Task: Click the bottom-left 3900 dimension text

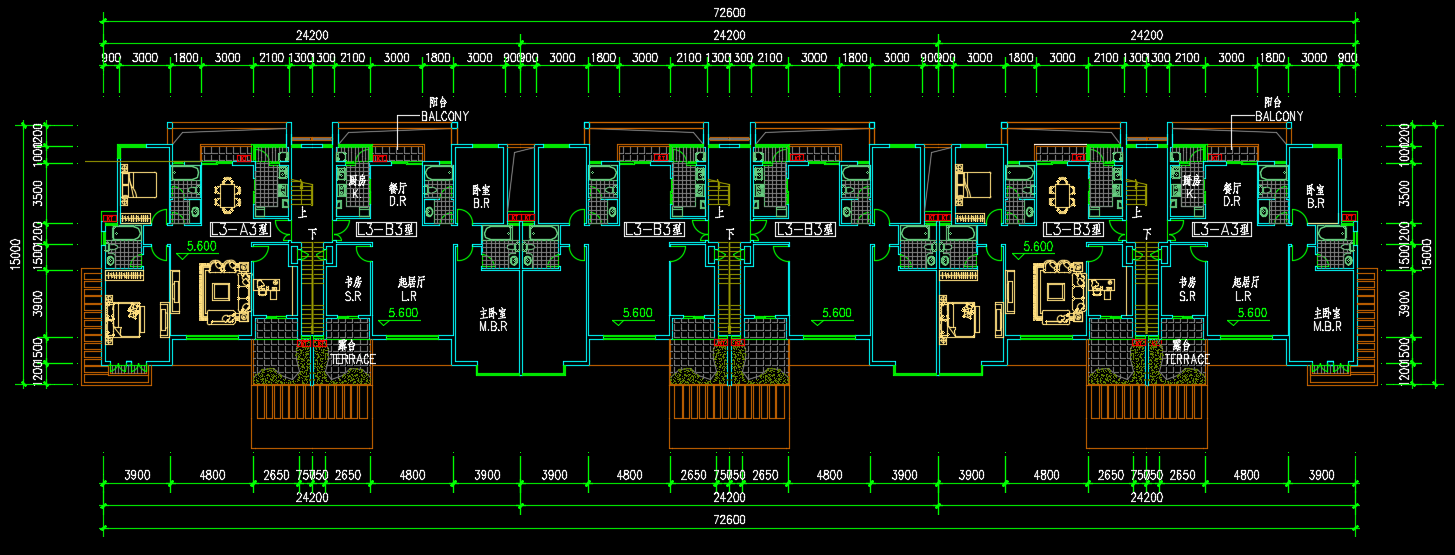Action: click(x=136, y=474)
